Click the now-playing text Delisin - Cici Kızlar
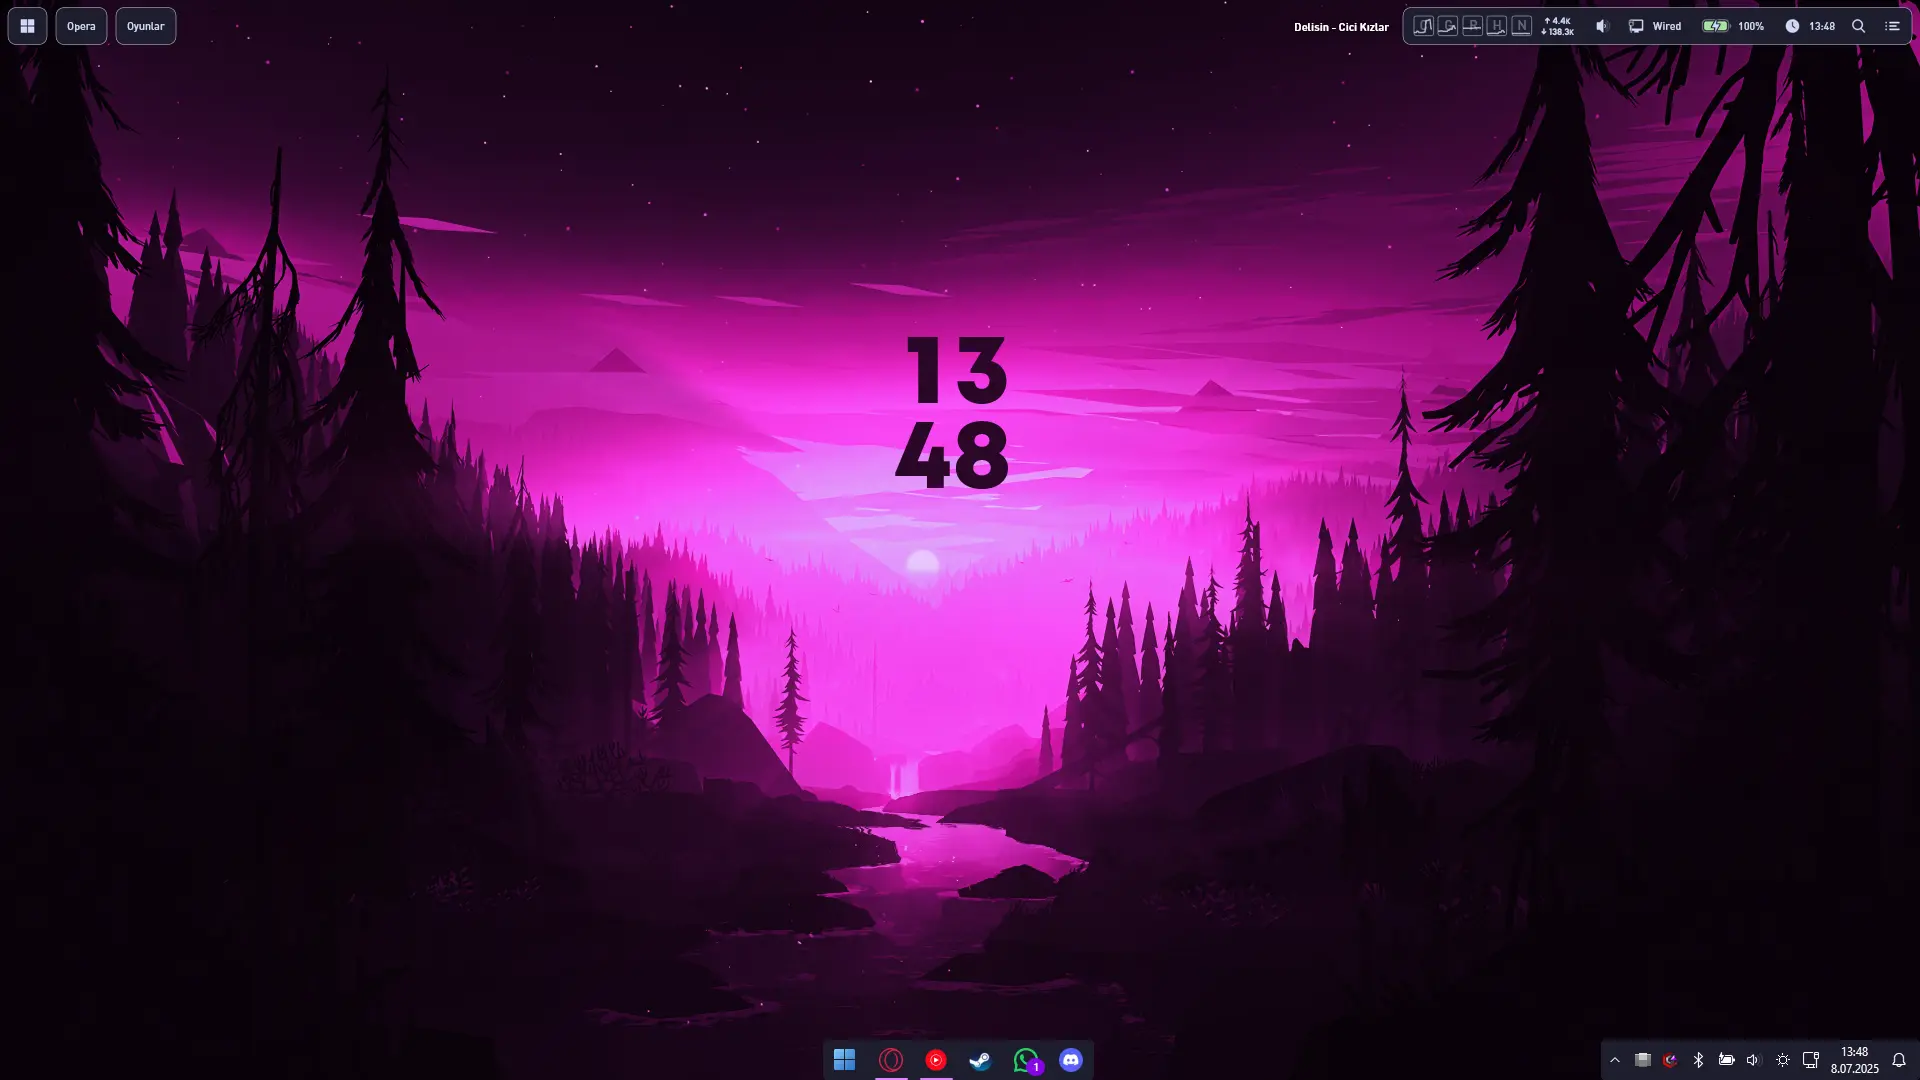 [1341, 27]
